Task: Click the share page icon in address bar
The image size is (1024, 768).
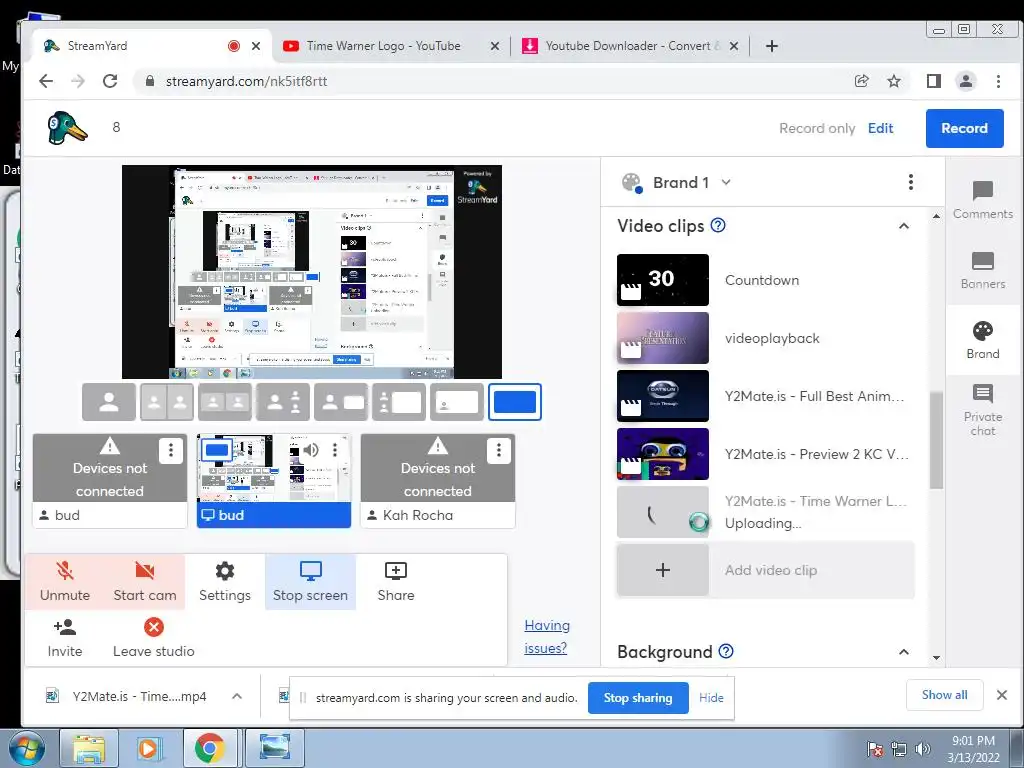Action: [x=861, y=81]
